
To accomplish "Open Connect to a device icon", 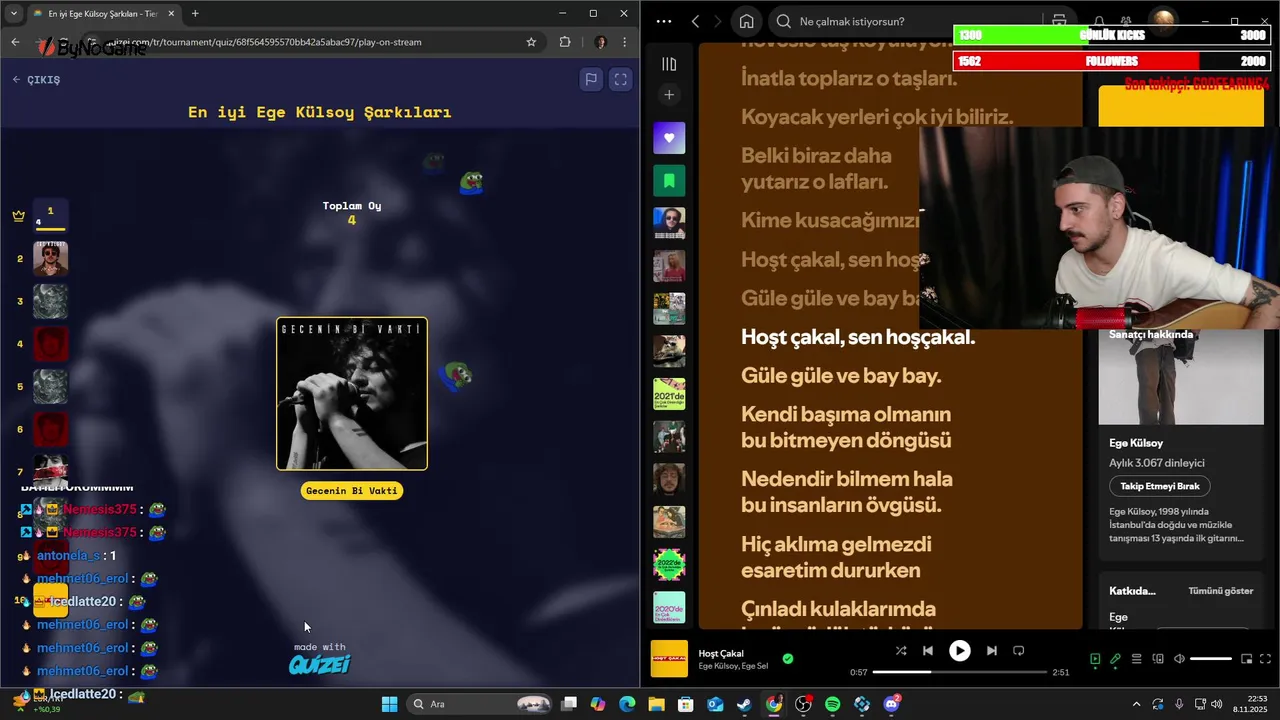I will click(1158, 659).
